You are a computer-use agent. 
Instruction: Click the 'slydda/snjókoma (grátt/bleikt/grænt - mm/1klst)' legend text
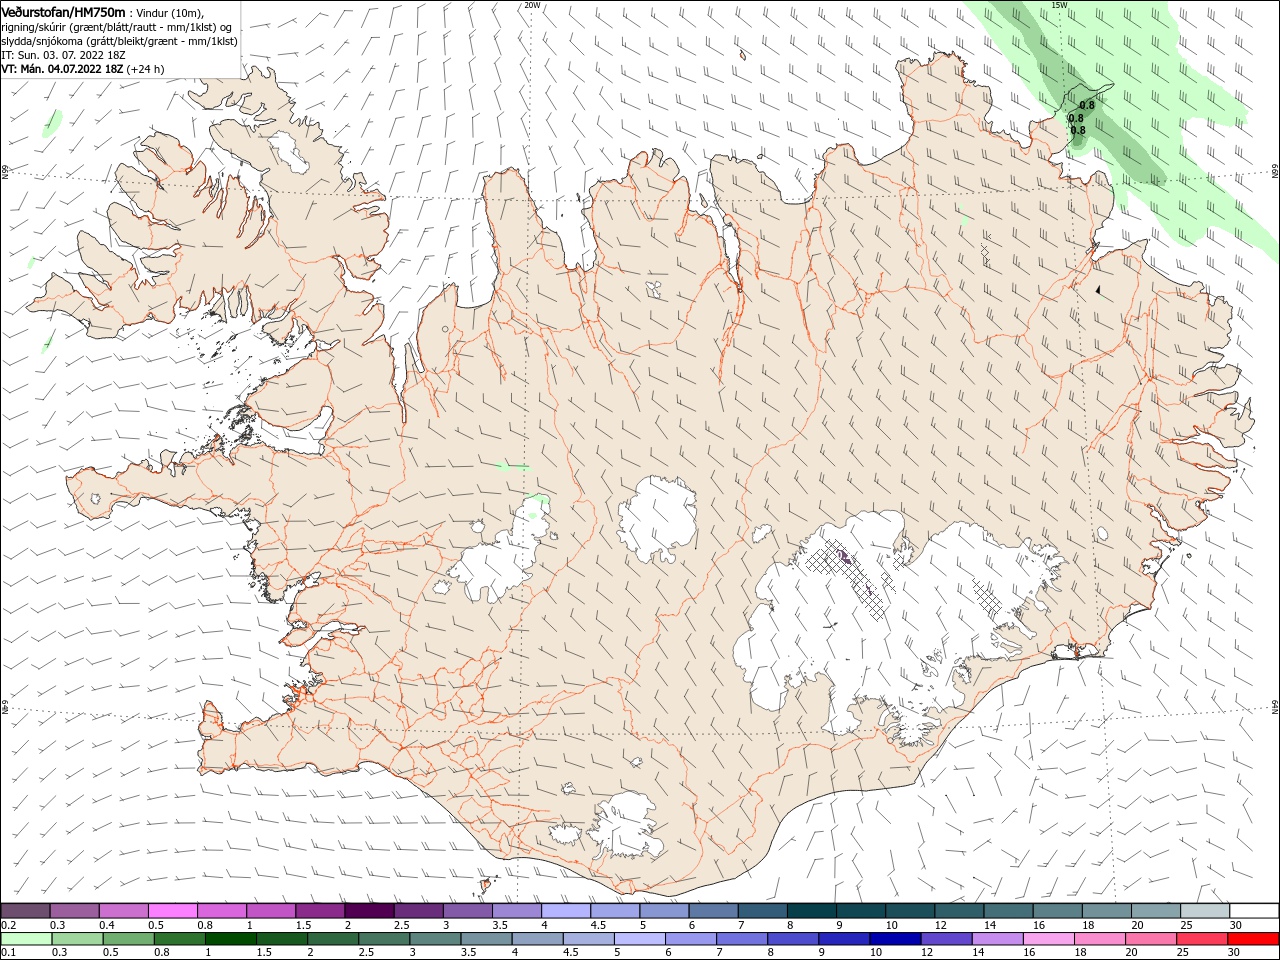pos(119,41)
